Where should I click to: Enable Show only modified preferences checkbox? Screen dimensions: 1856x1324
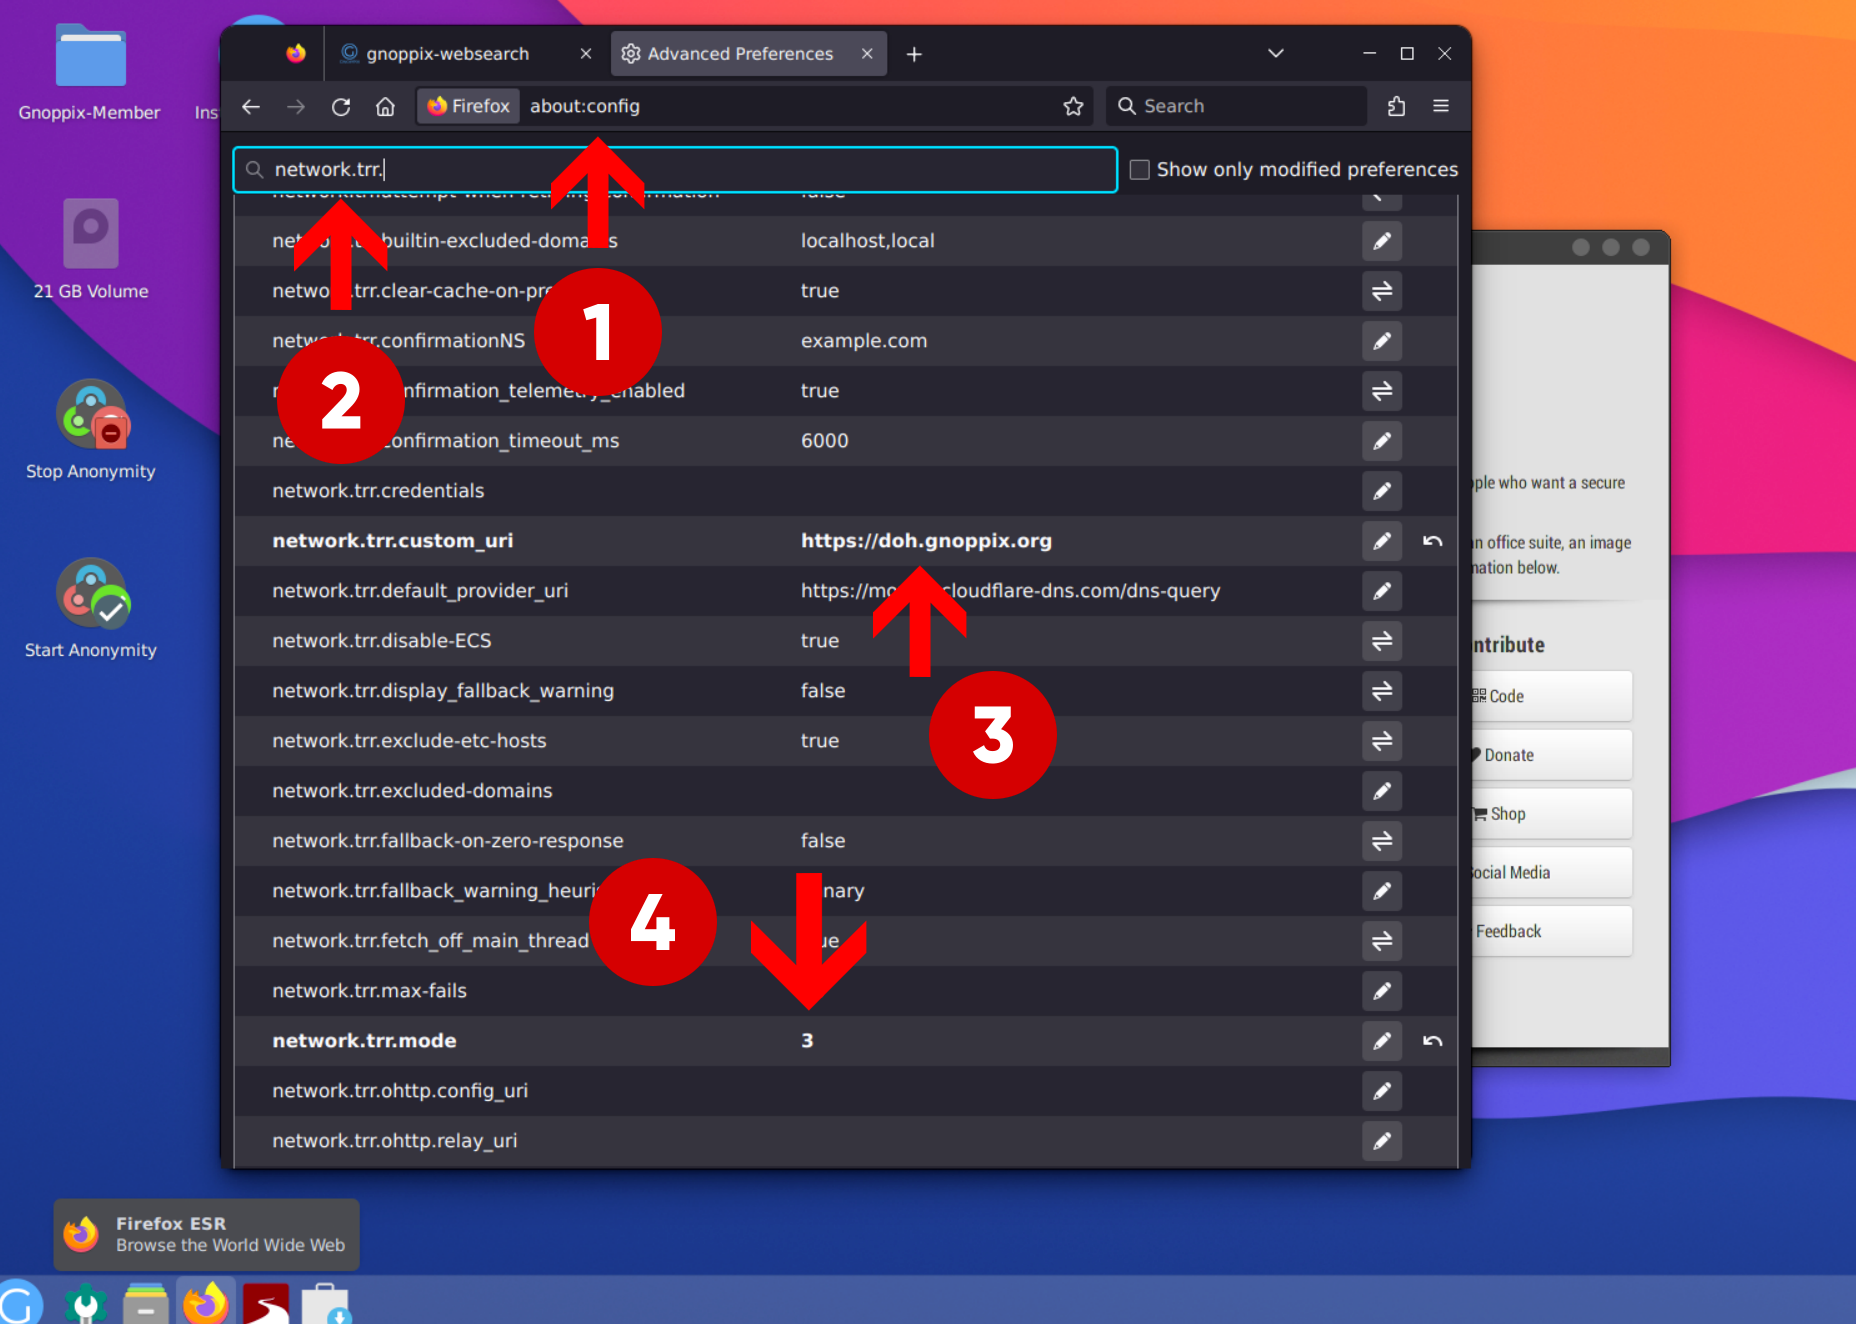tap(1139, 170)
